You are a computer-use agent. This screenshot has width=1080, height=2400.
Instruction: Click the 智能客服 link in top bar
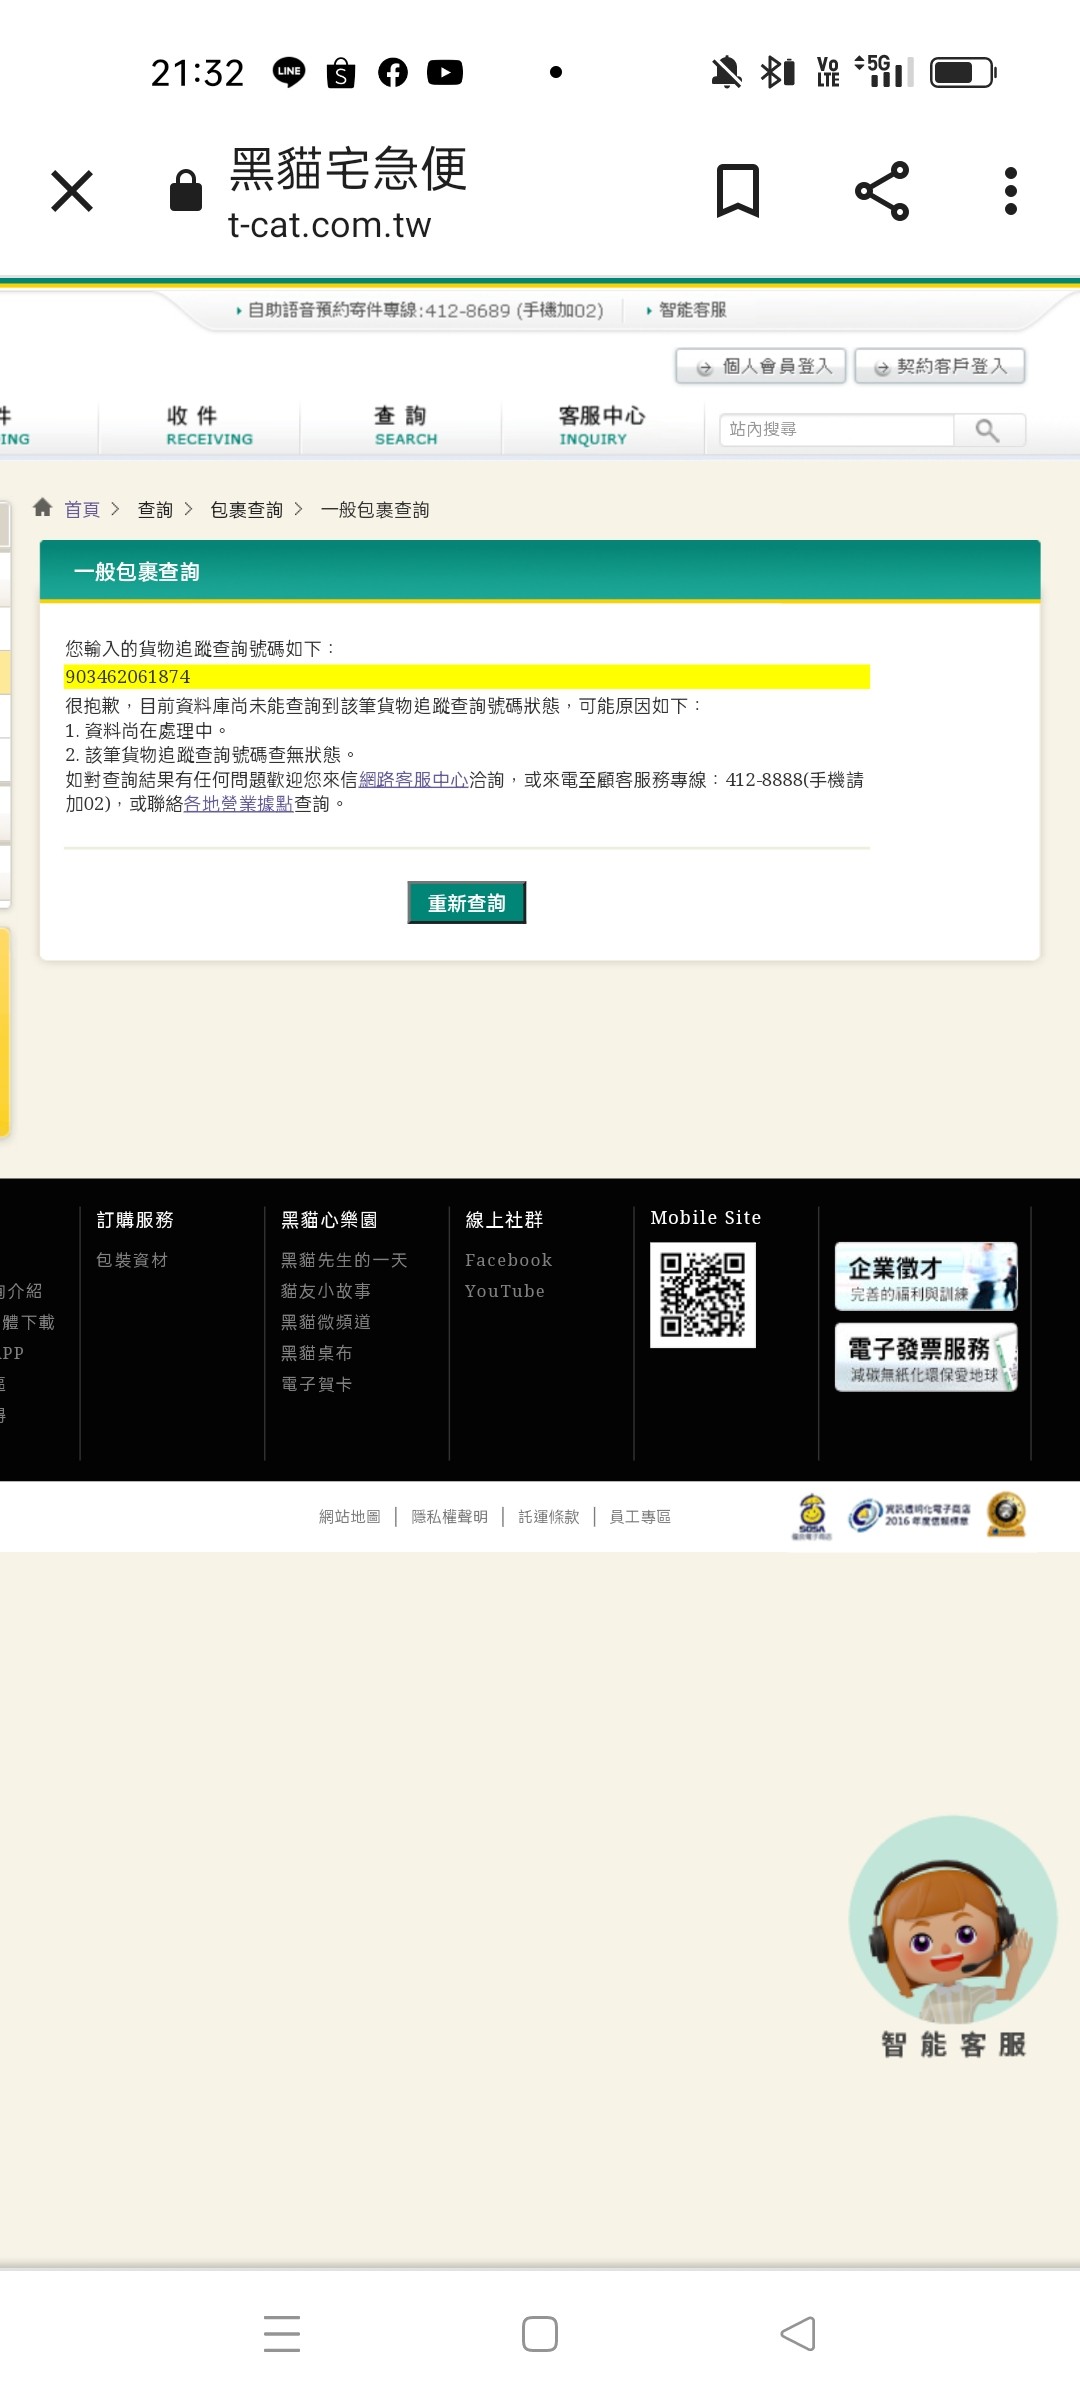692,310
